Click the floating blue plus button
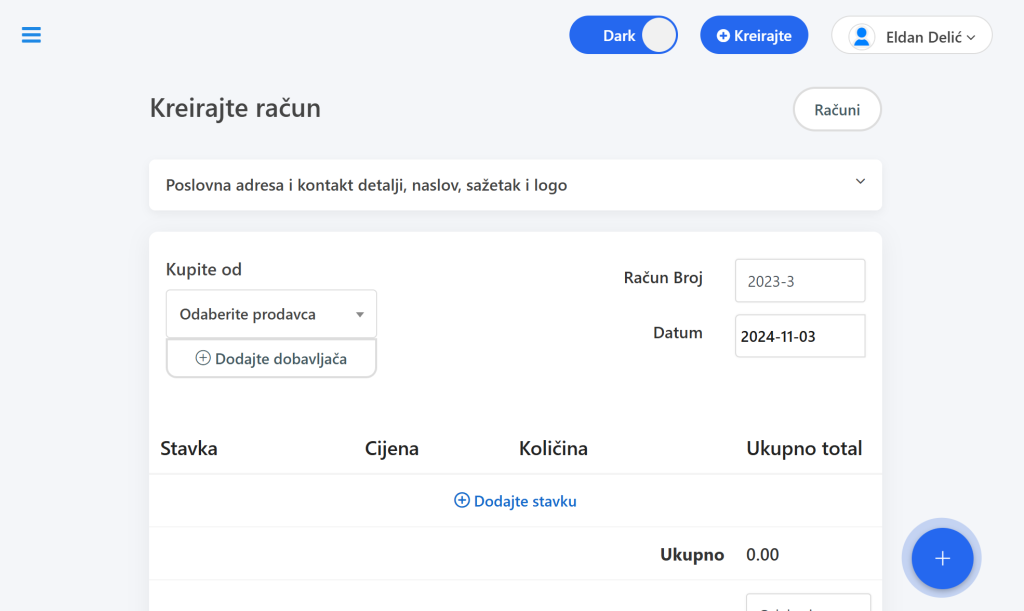The image size is (1024, 611). coord(942,558)
